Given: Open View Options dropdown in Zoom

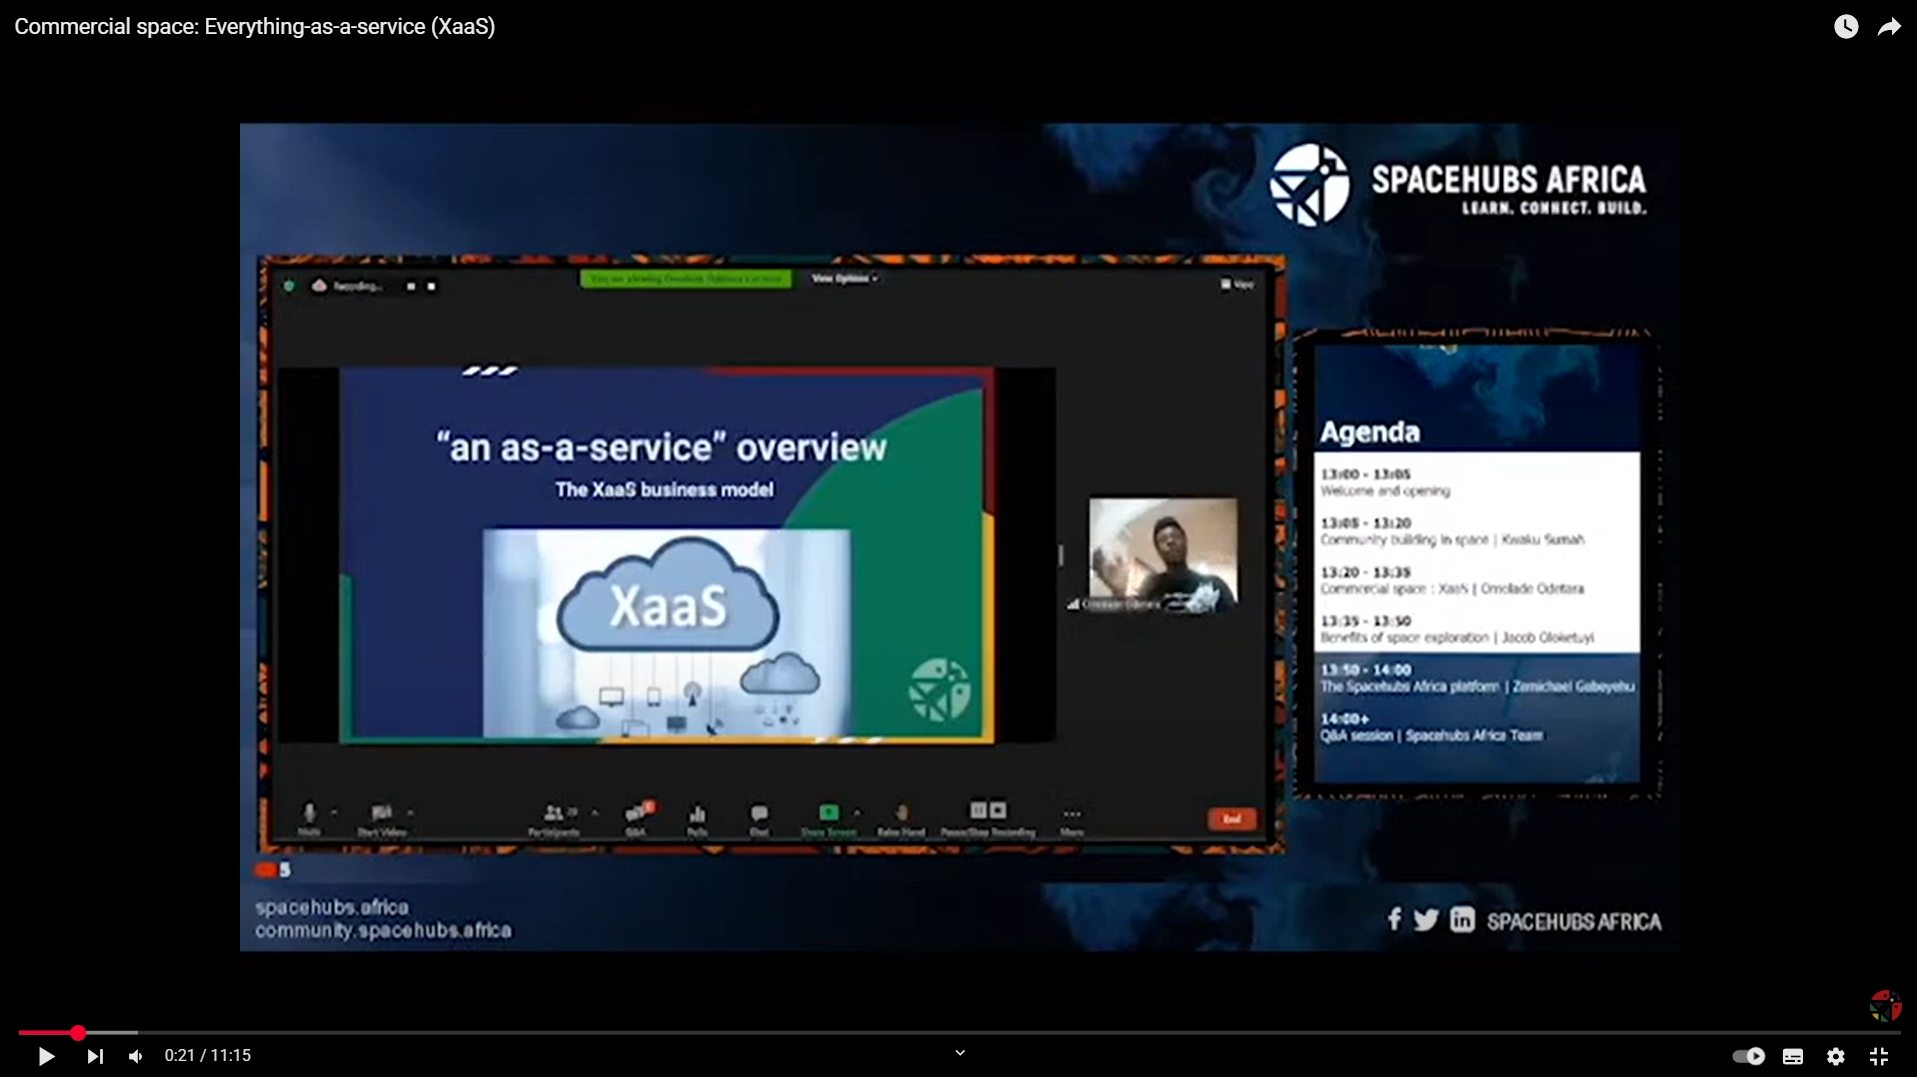Looking at the screenshot, I should pyautogui.click(x=845, y=279).
